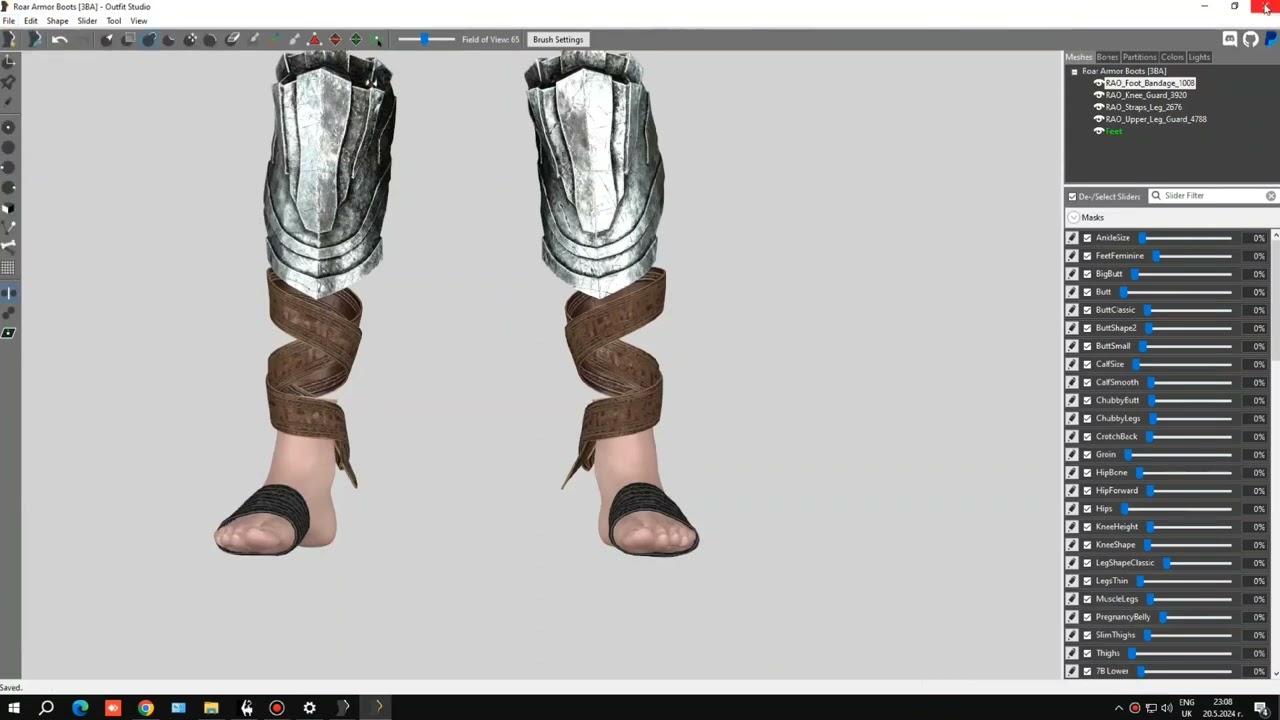Click the Undo arrow icon
Screen dimensions: 1280x720
59,40
